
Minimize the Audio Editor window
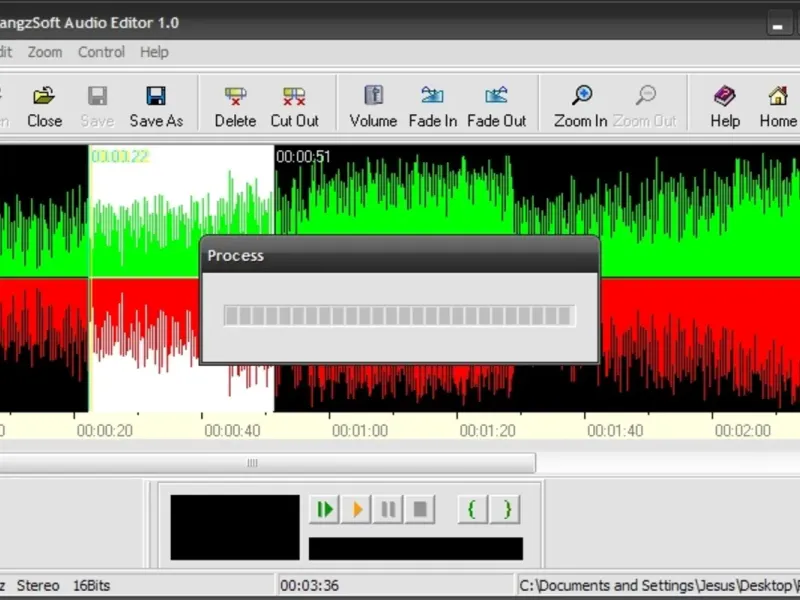(778, 24)
